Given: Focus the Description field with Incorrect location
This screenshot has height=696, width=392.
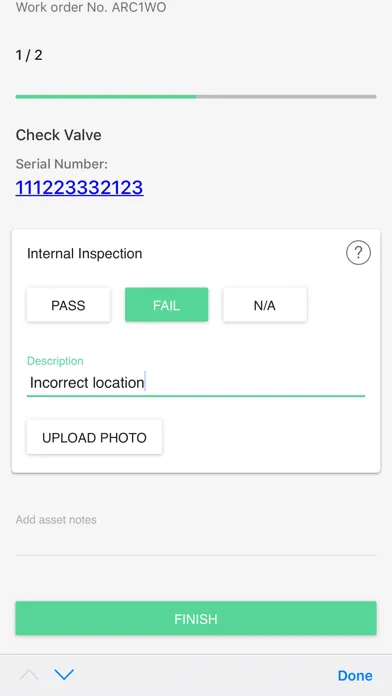Looking at the screenshot, I should 196,383.
